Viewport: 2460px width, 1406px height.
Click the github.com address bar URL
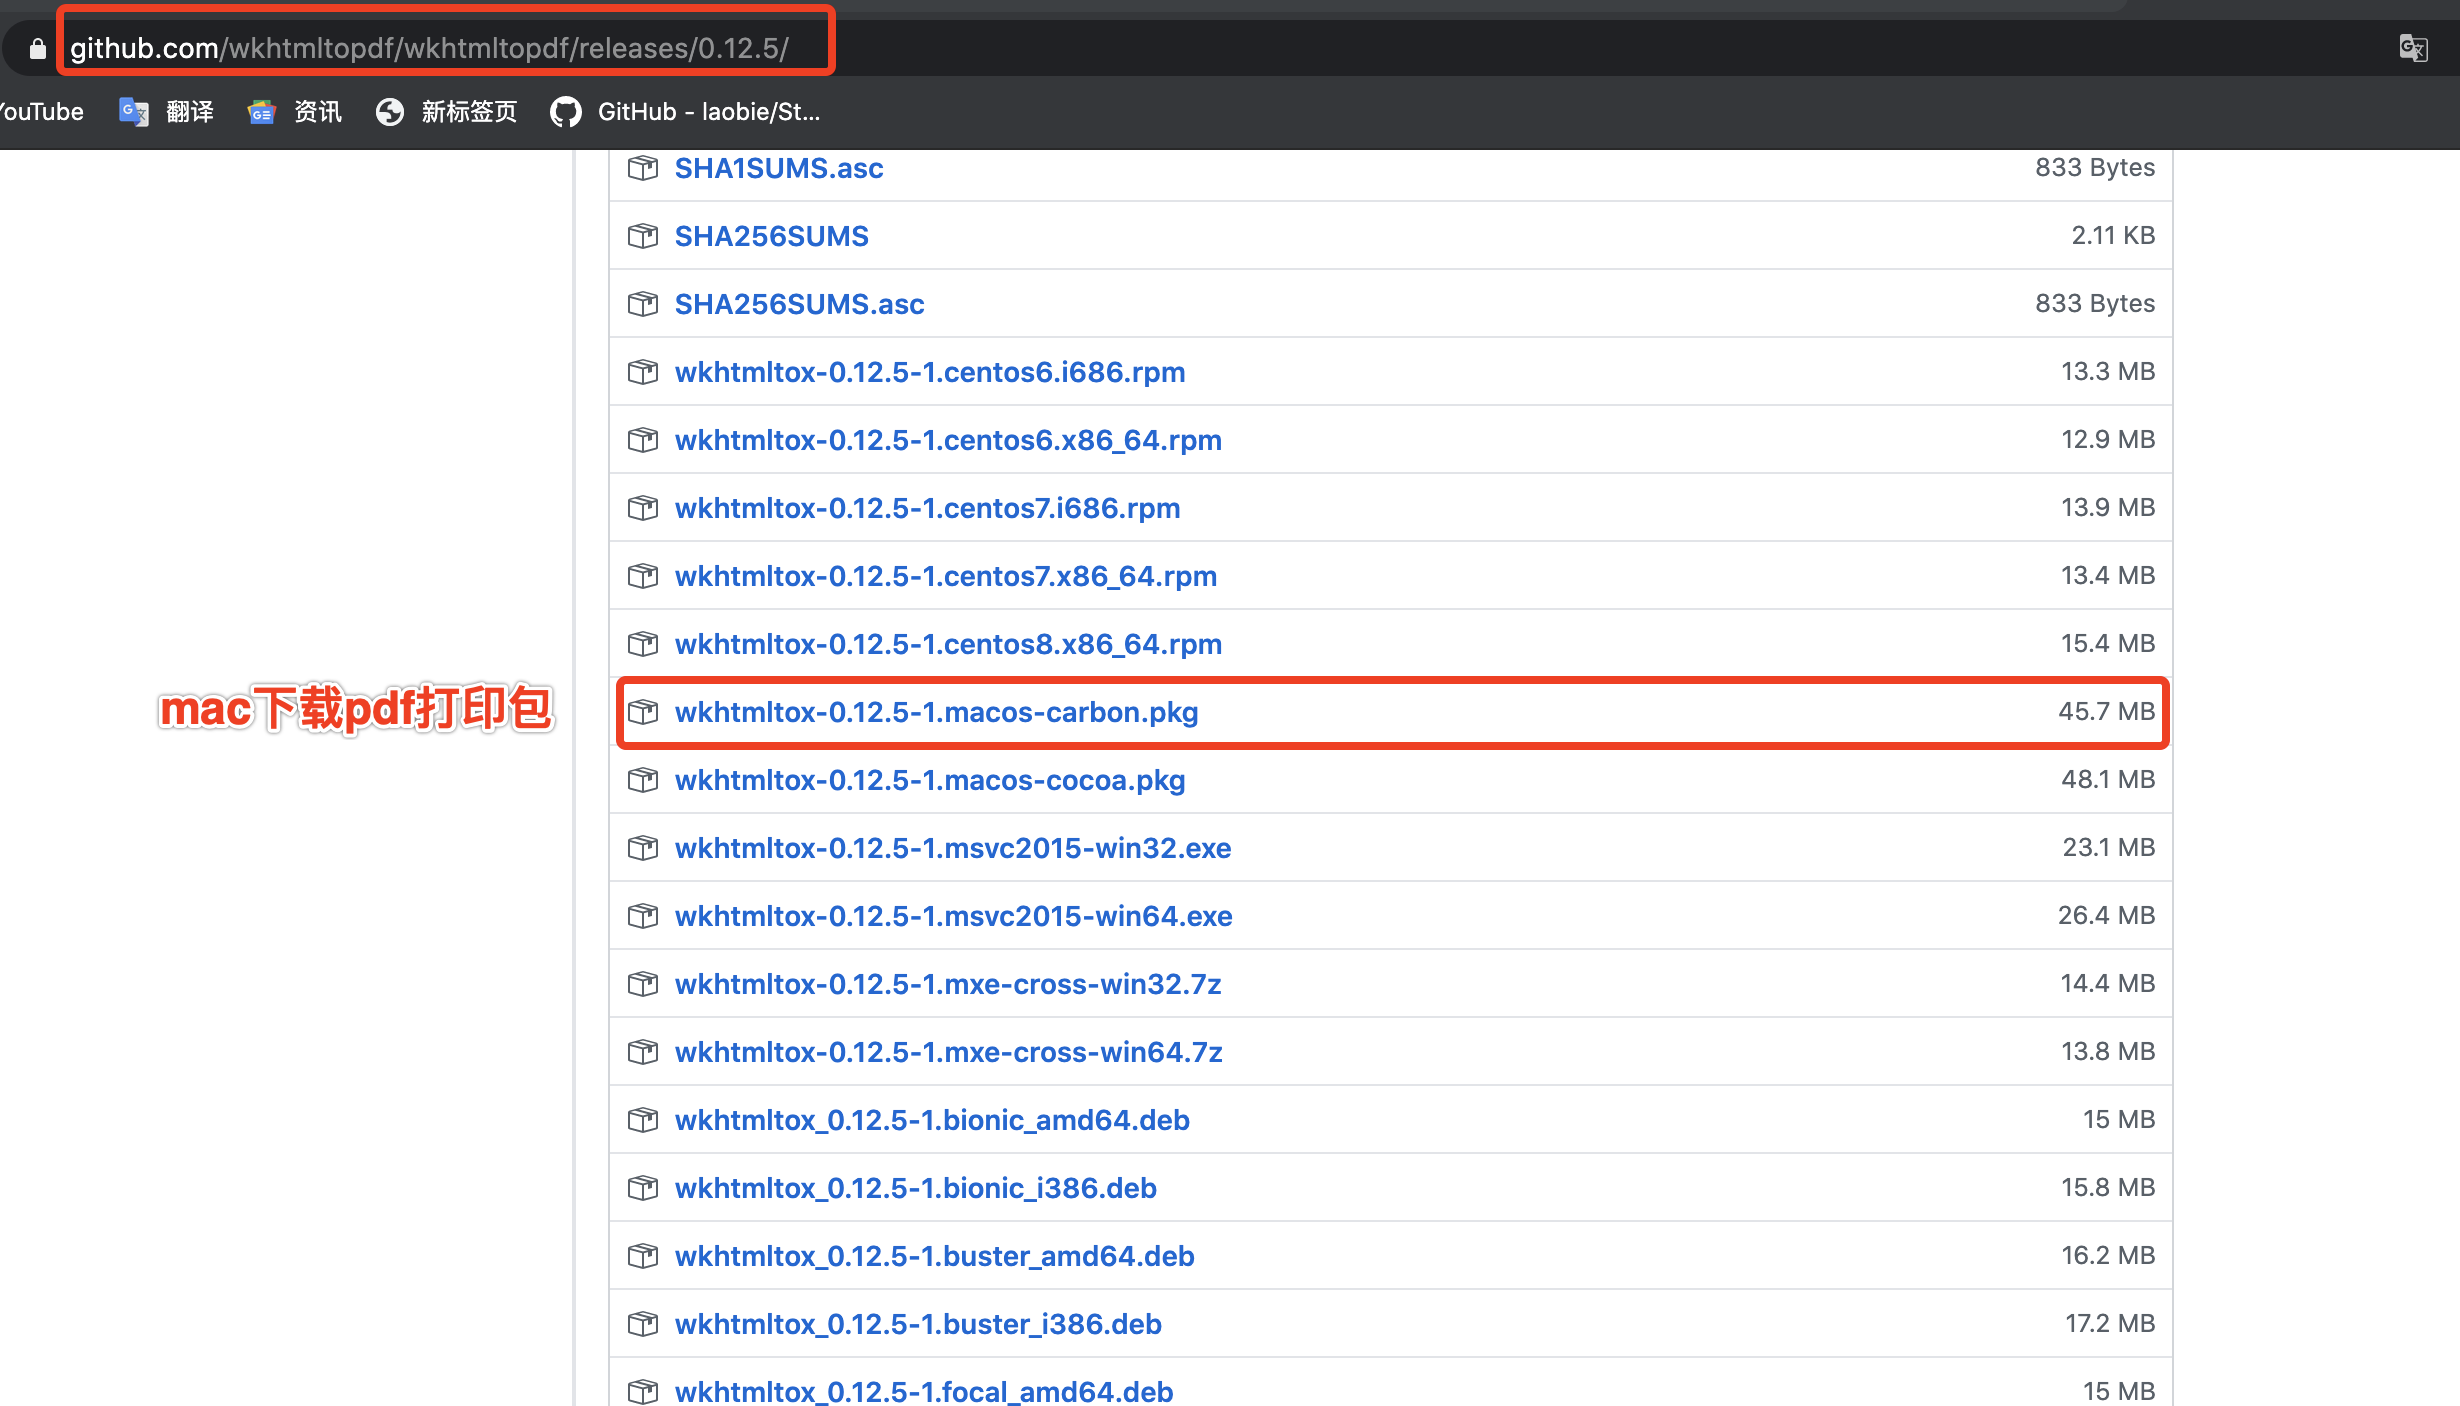430,48
